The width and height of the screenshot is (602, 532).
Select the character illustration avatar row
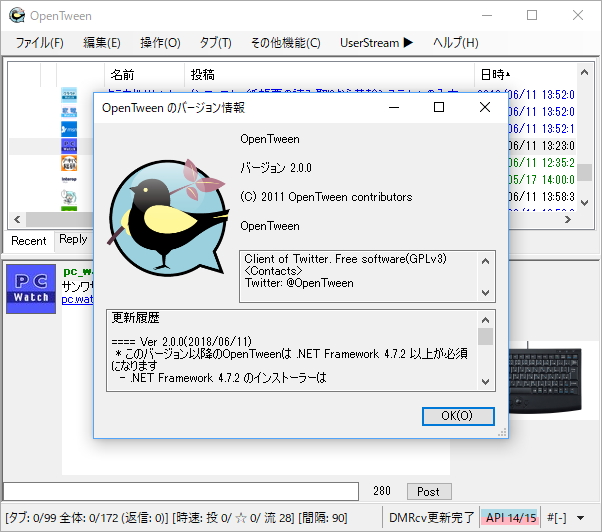[69, 197]
